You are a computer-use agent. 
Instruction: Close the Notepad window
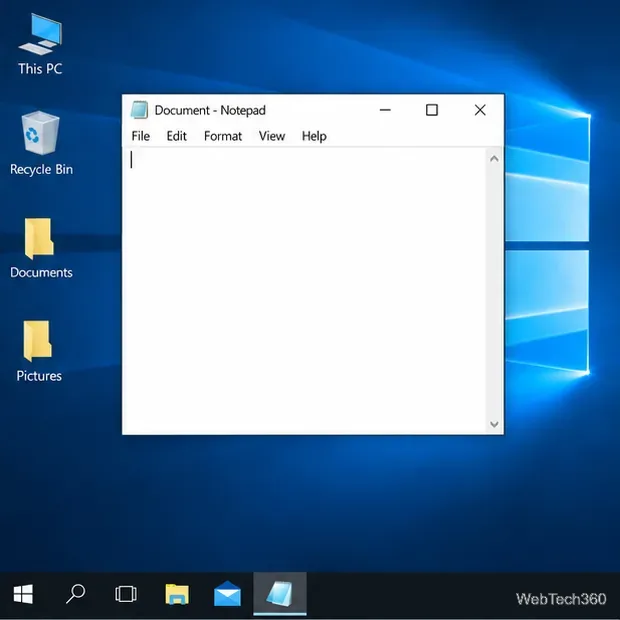tap(480, 110)
